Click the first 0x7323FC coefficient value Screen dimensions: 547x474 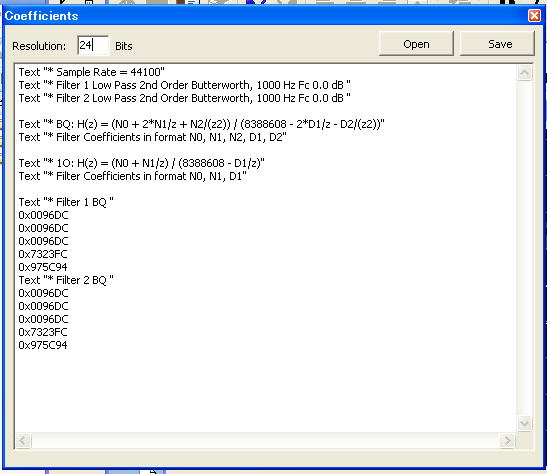click(x=43, y=254)
